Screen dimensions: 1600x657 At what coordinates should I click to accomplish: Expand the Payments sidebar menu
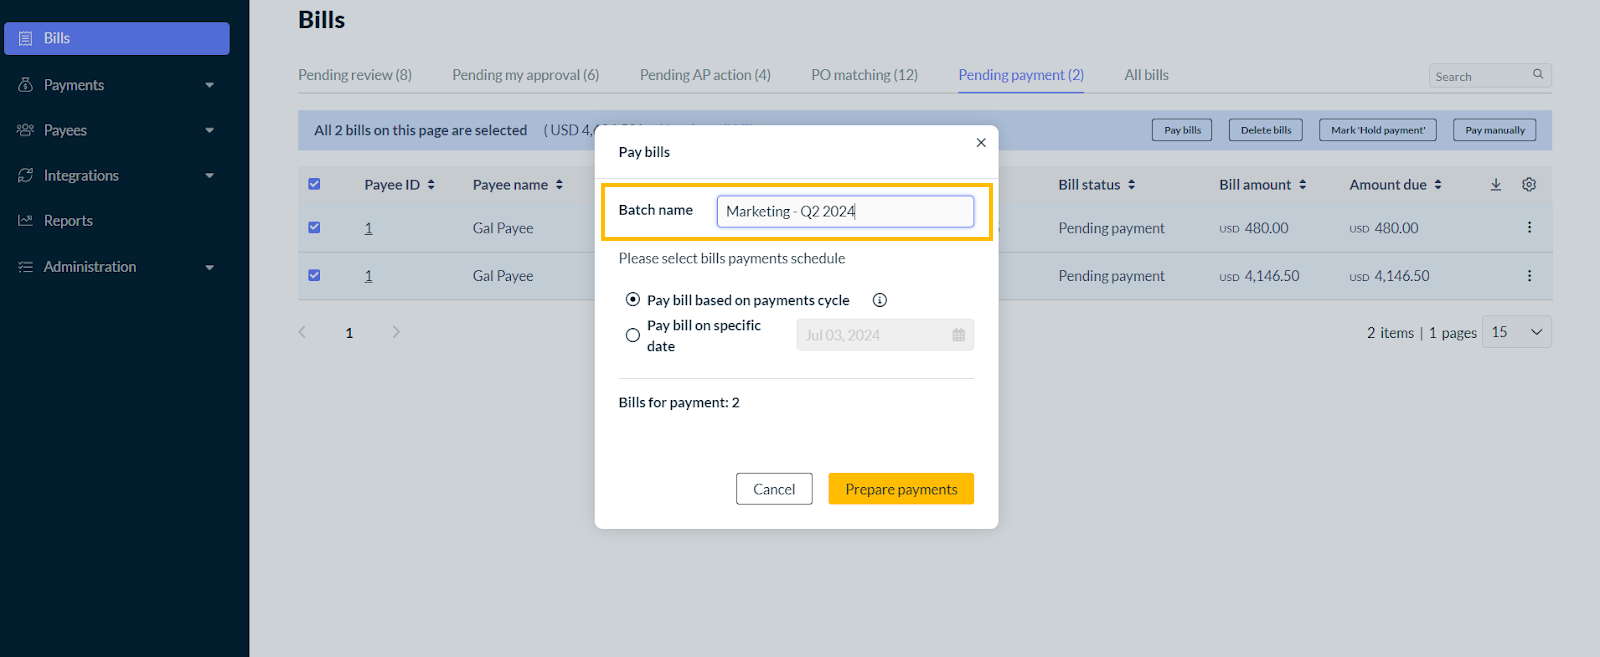click(210, 85)
